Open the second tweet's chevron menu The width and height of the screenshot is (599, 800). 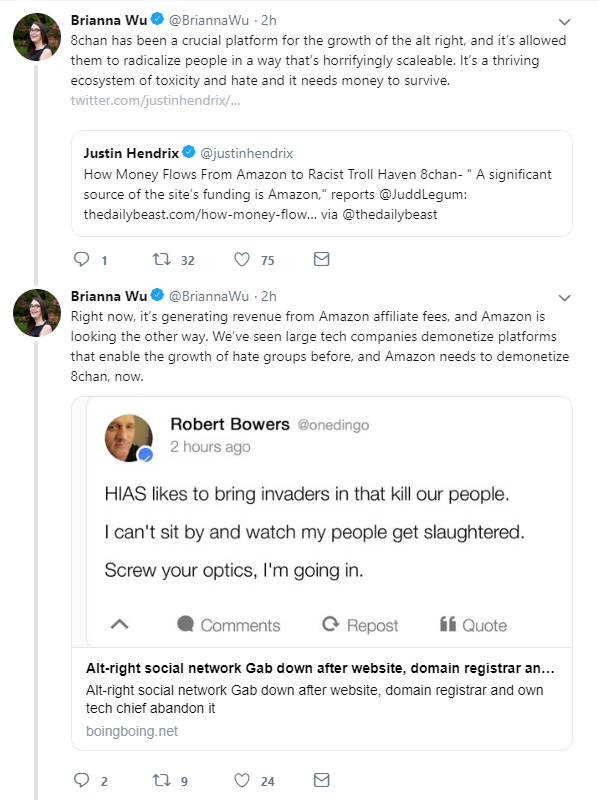point(564,298)
